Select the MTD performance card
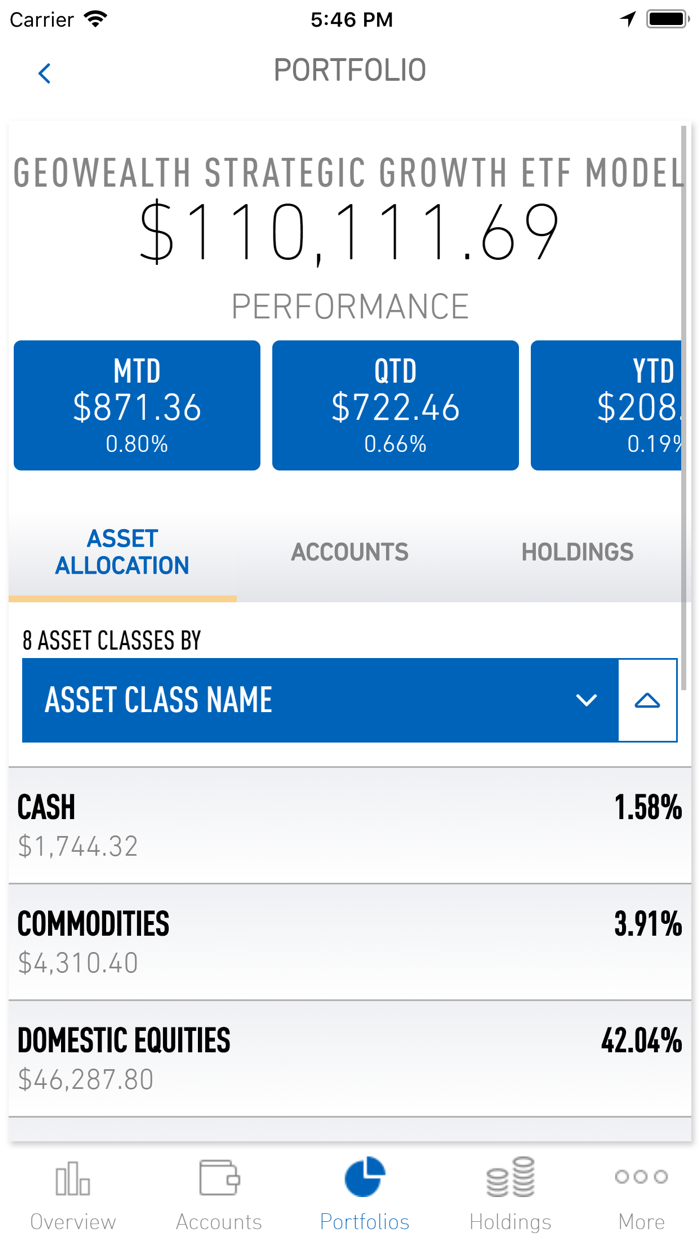 tap(136, 405)
